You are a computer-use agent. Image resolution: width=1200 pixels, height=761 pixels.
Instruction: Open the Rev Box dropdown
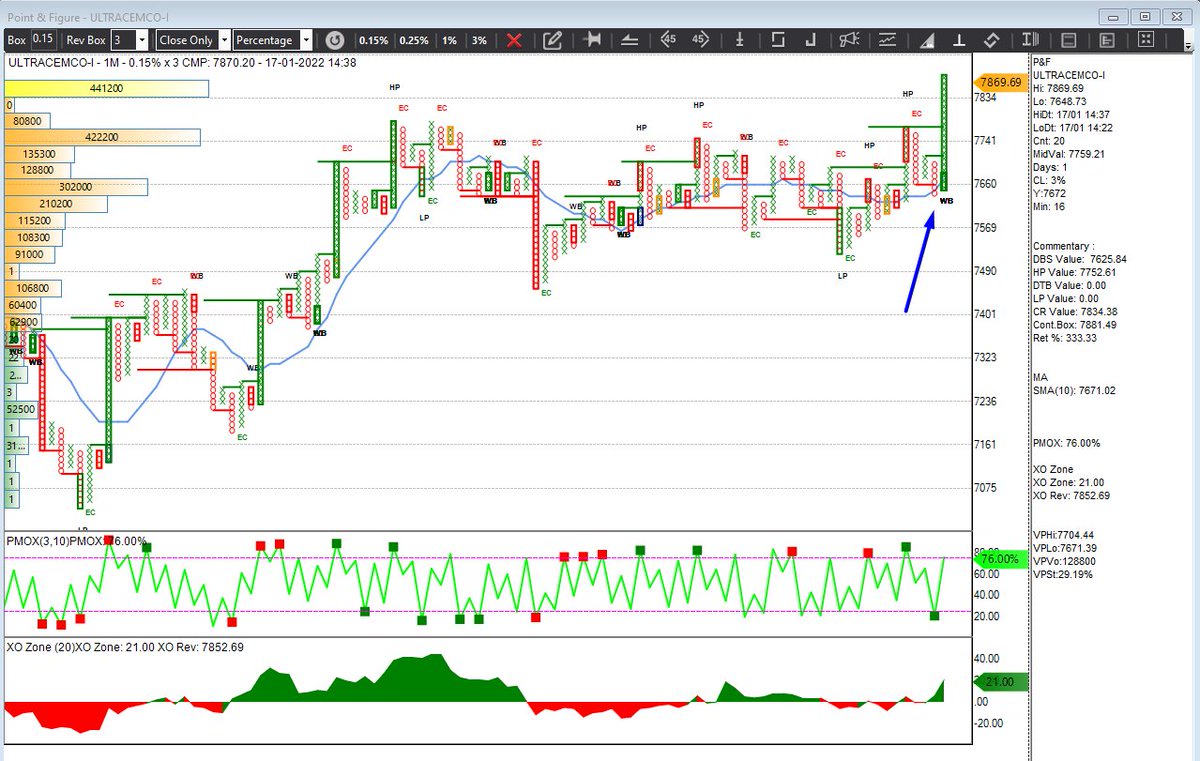coord(143,40)
